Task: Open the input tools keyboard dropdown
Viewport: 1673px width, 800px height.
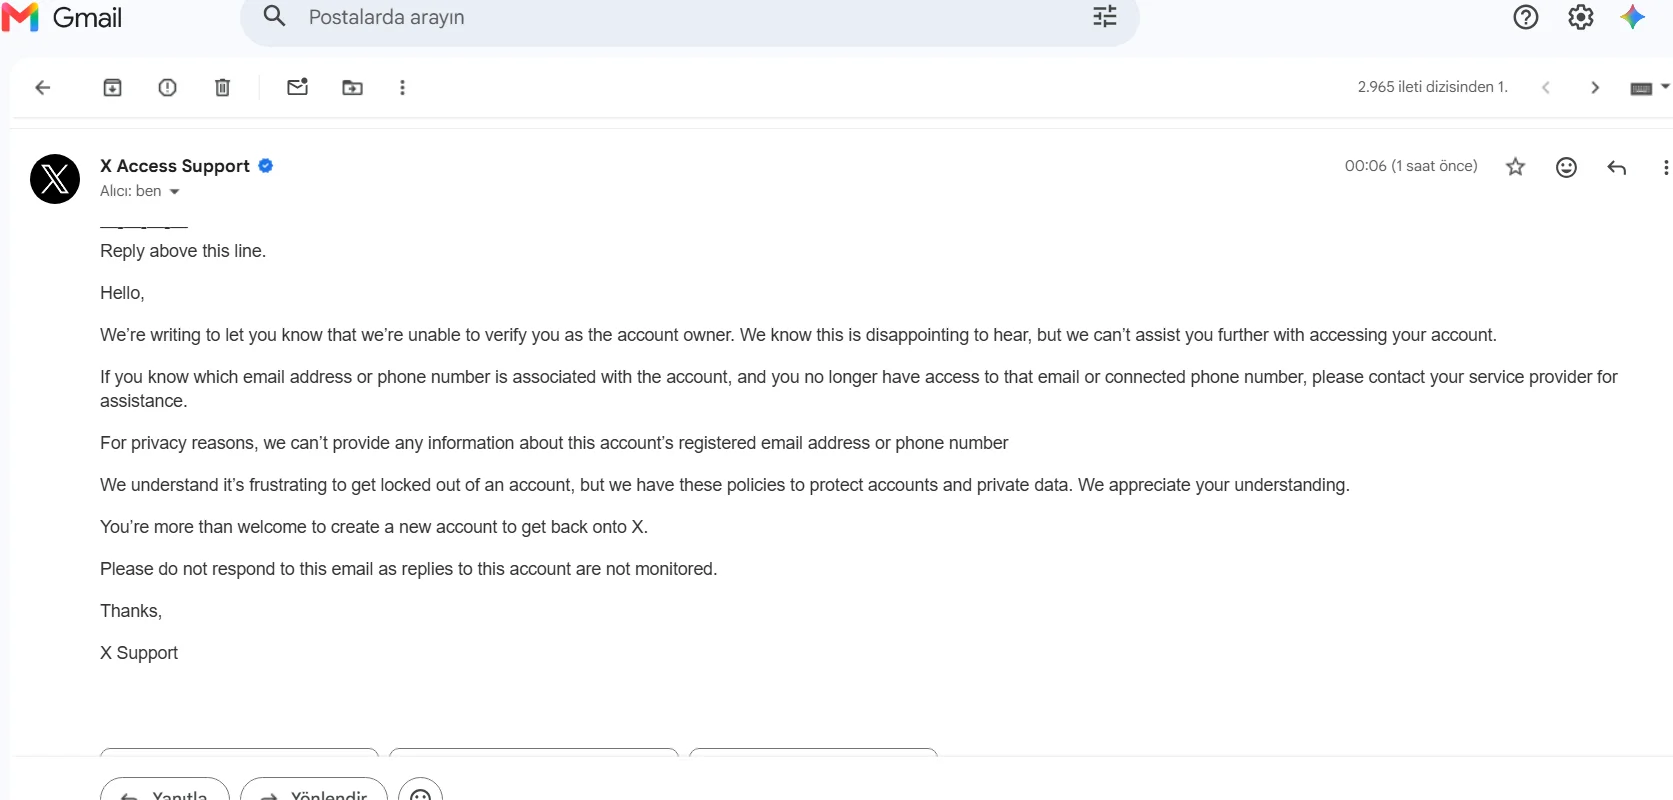Action: point(1650,88)
